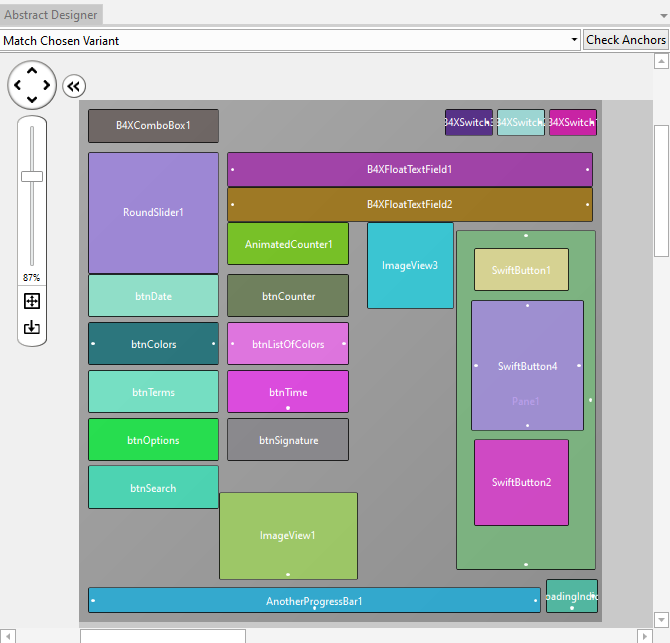Select the btnTime view
The image size is (670, 643).
click(x=288, y=391)
